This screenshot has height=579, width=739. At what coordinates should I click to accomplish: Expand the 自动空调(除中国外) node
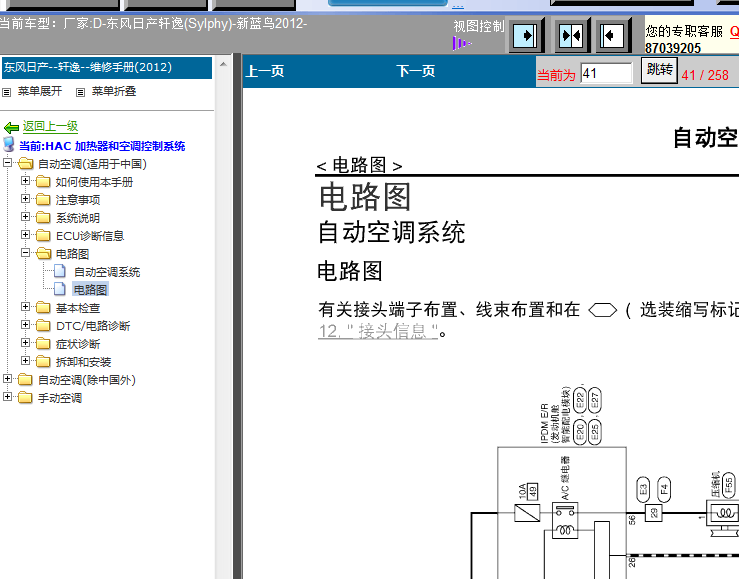pyautogui.click(x=7, y=379)
